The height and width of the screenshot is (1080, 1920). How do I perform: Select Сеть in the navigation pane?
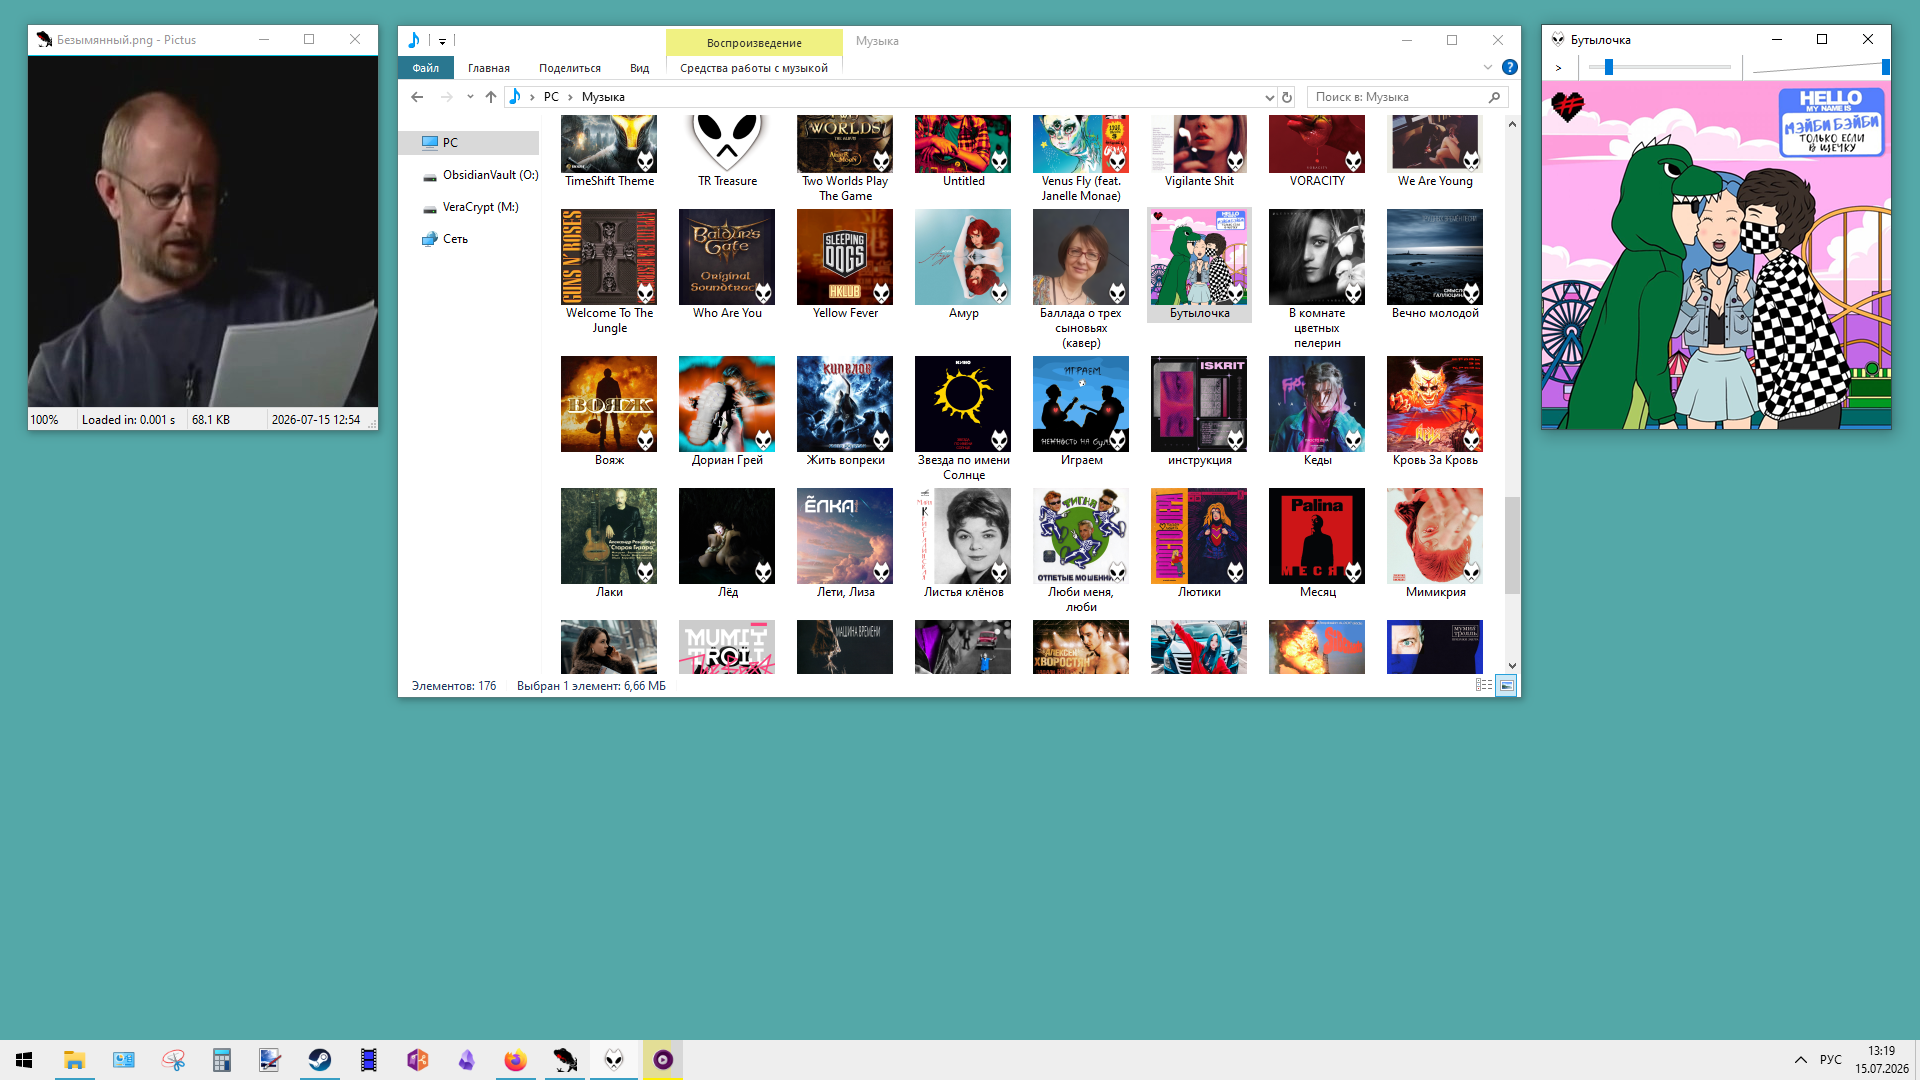[x=445, y=239]
